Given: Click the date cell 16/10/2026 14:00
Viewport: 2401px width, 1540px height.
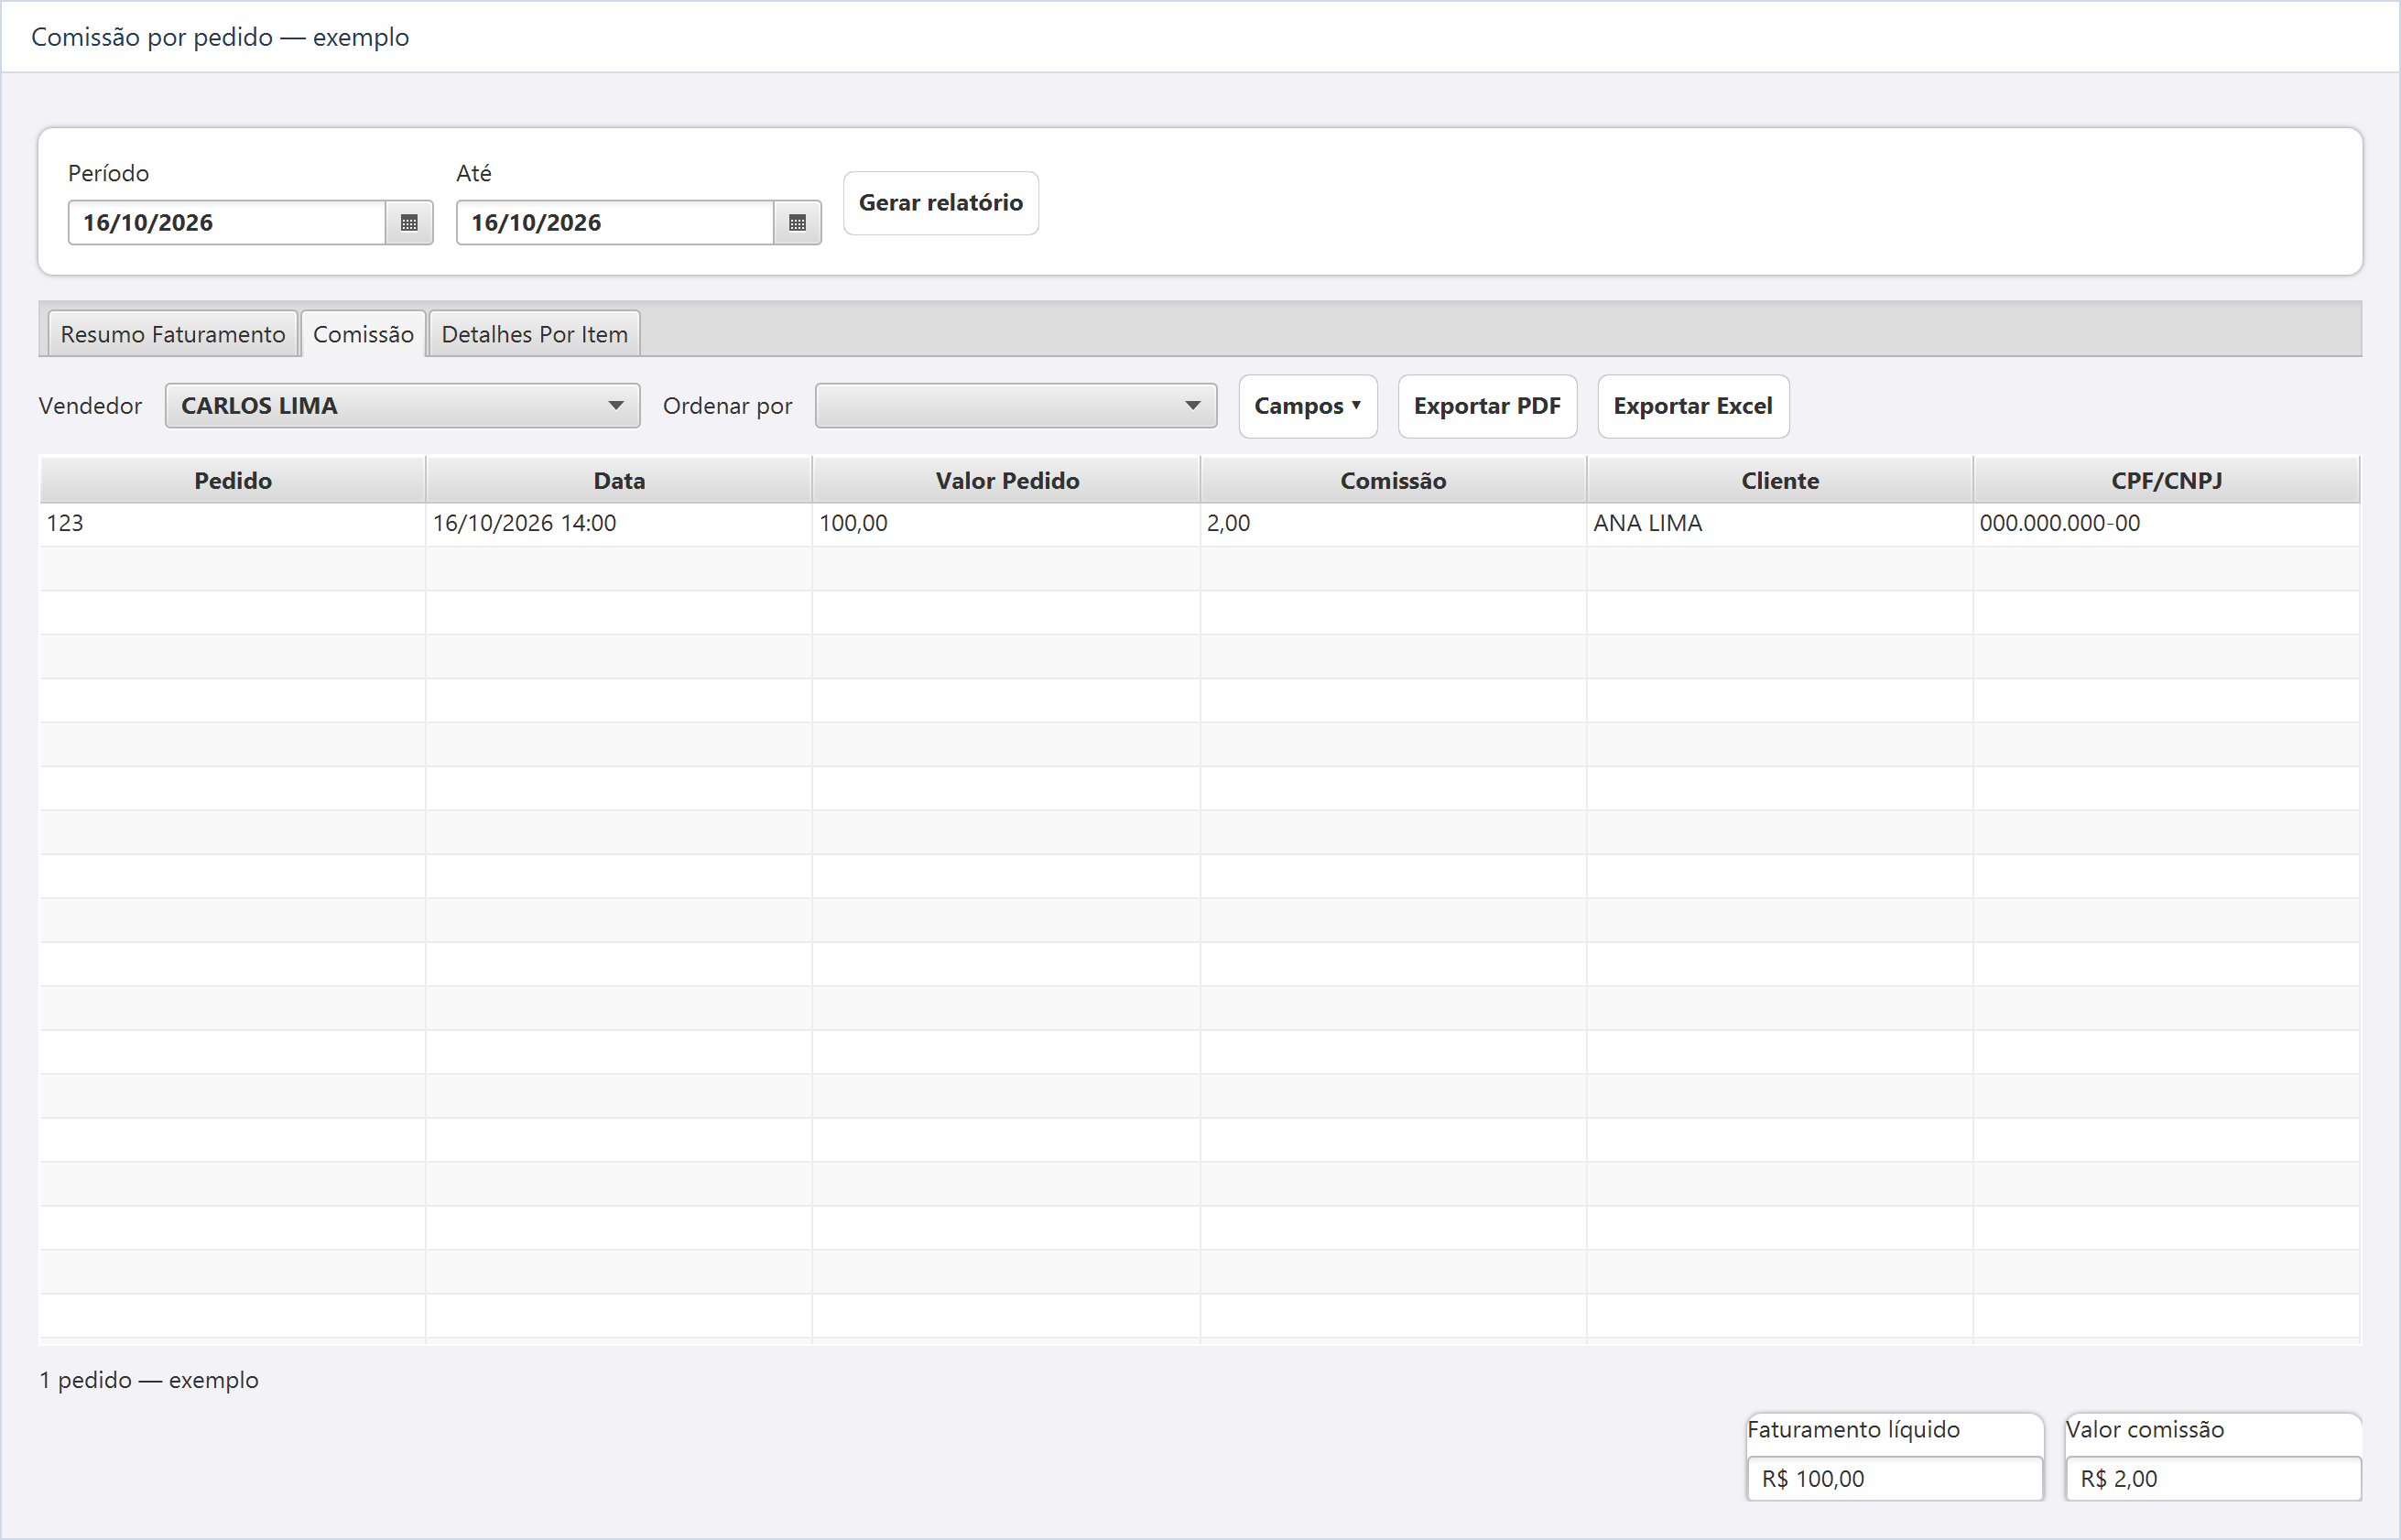Looking at the screenshot, I should pos(619,524).
